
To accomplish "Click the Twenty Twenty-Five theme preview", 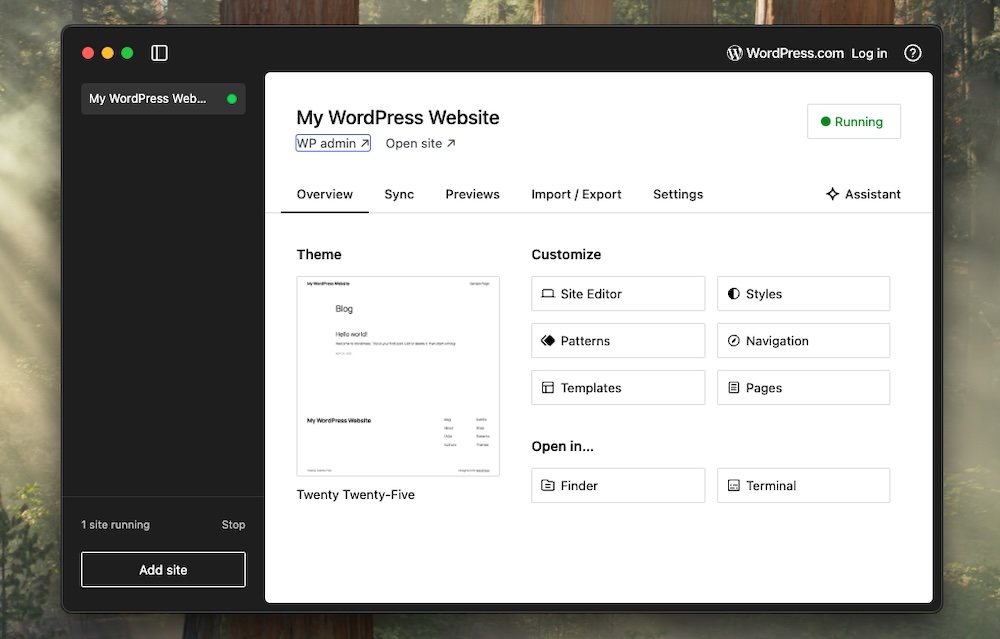I will point(397,376).
